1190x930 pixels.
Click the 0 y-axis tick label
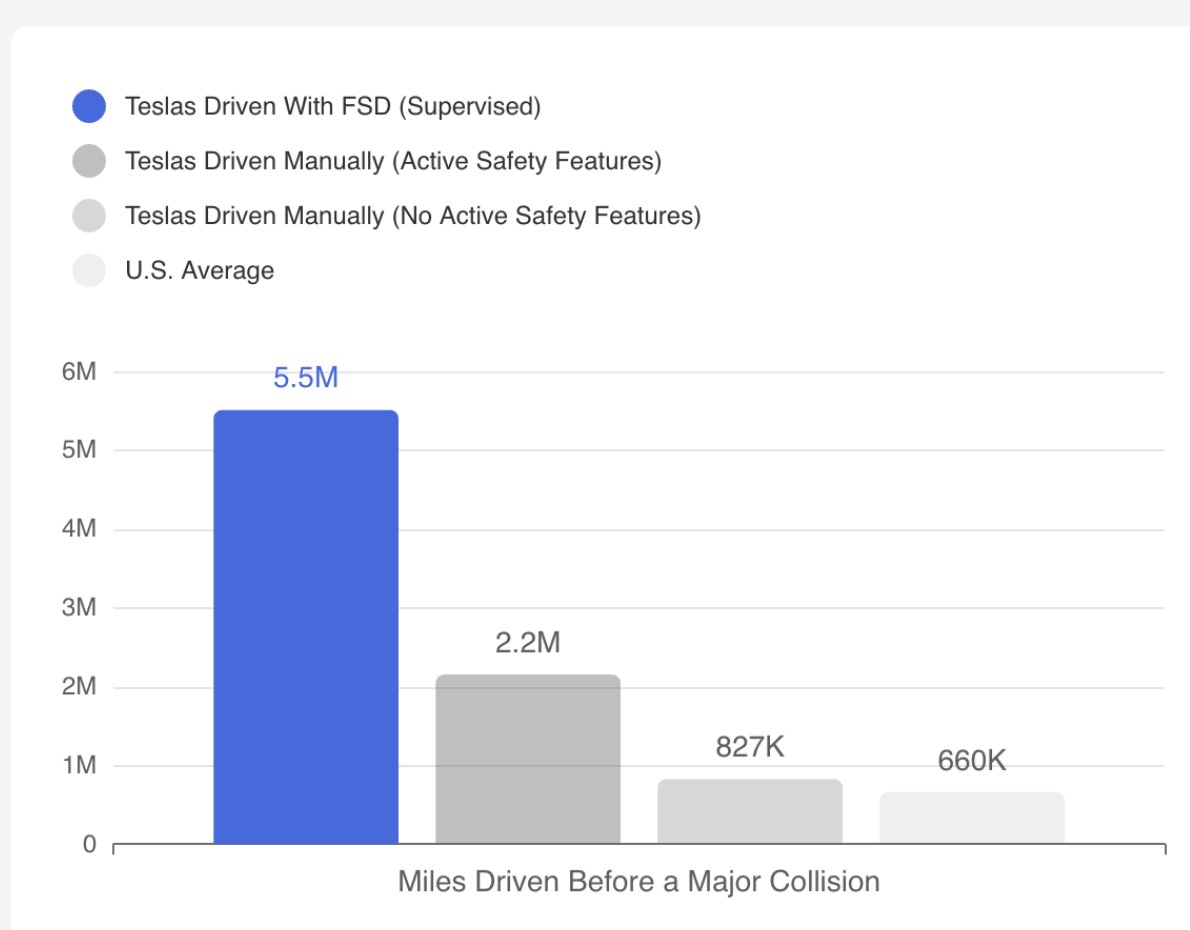tap(90, 844)
